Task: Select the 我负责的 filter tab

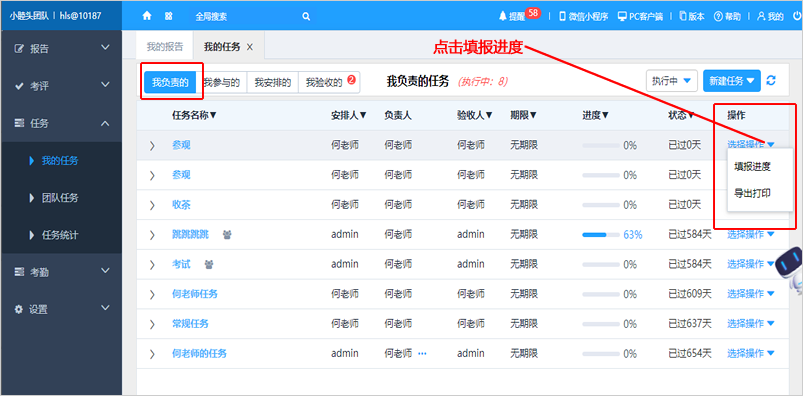Action: pos(170,82)
